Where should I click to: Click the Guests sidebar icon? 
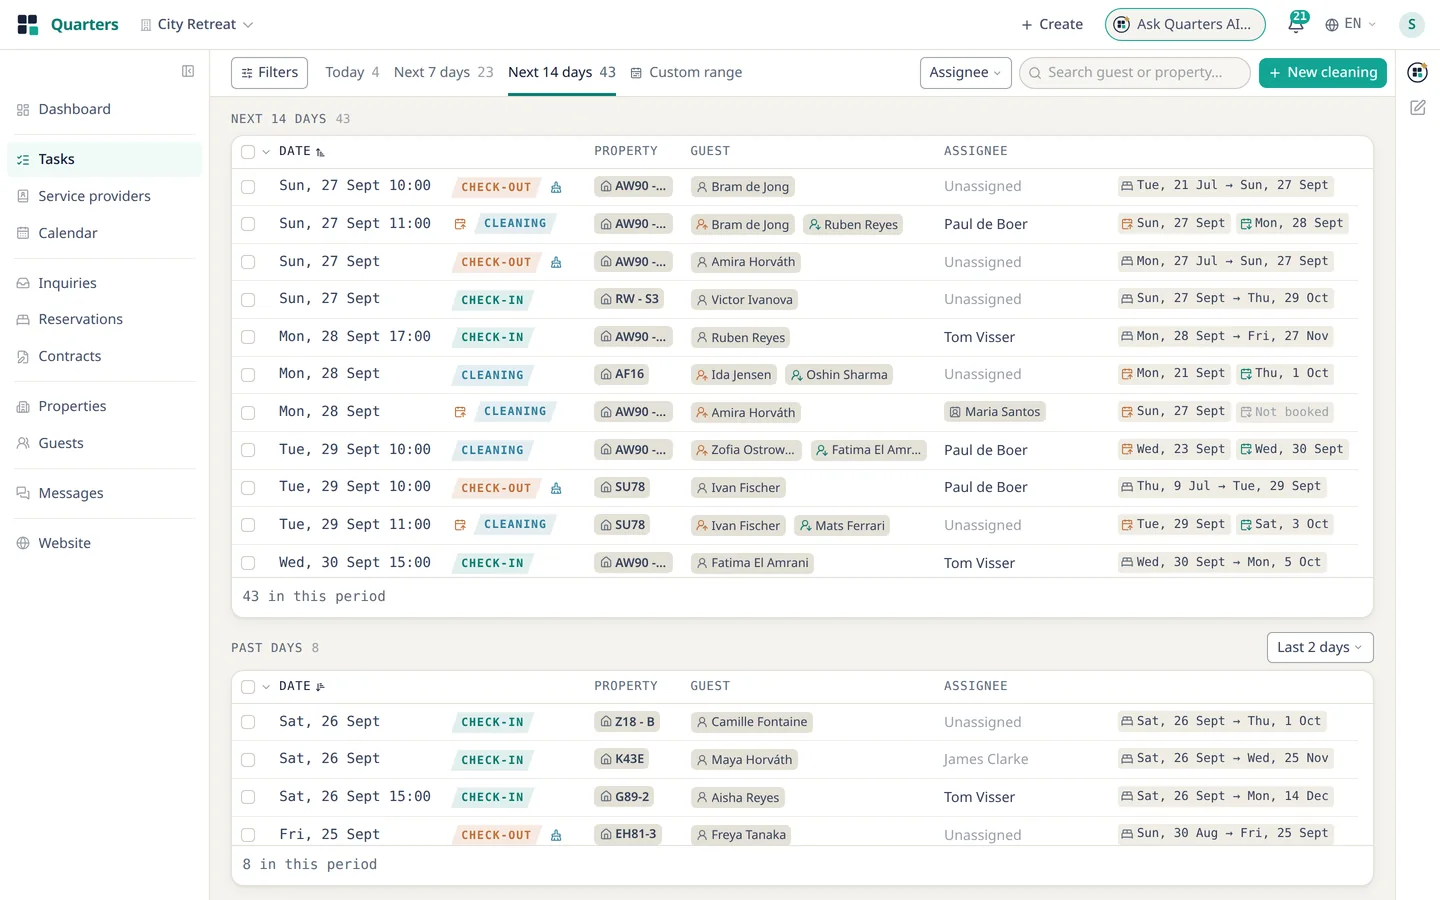(23, 443)
